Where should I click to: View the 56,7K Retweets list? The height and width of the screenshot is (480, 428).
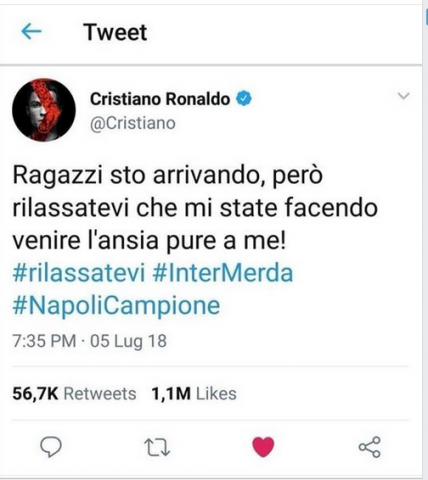tap(74, 394)
